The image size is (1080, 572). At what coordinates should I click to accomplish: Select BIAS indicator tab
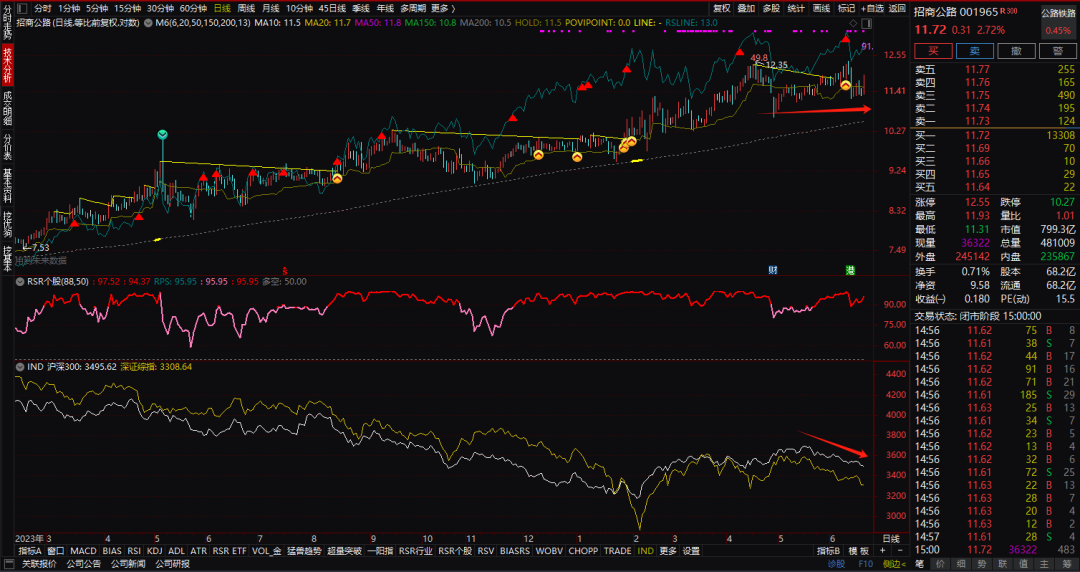[112, 551]
